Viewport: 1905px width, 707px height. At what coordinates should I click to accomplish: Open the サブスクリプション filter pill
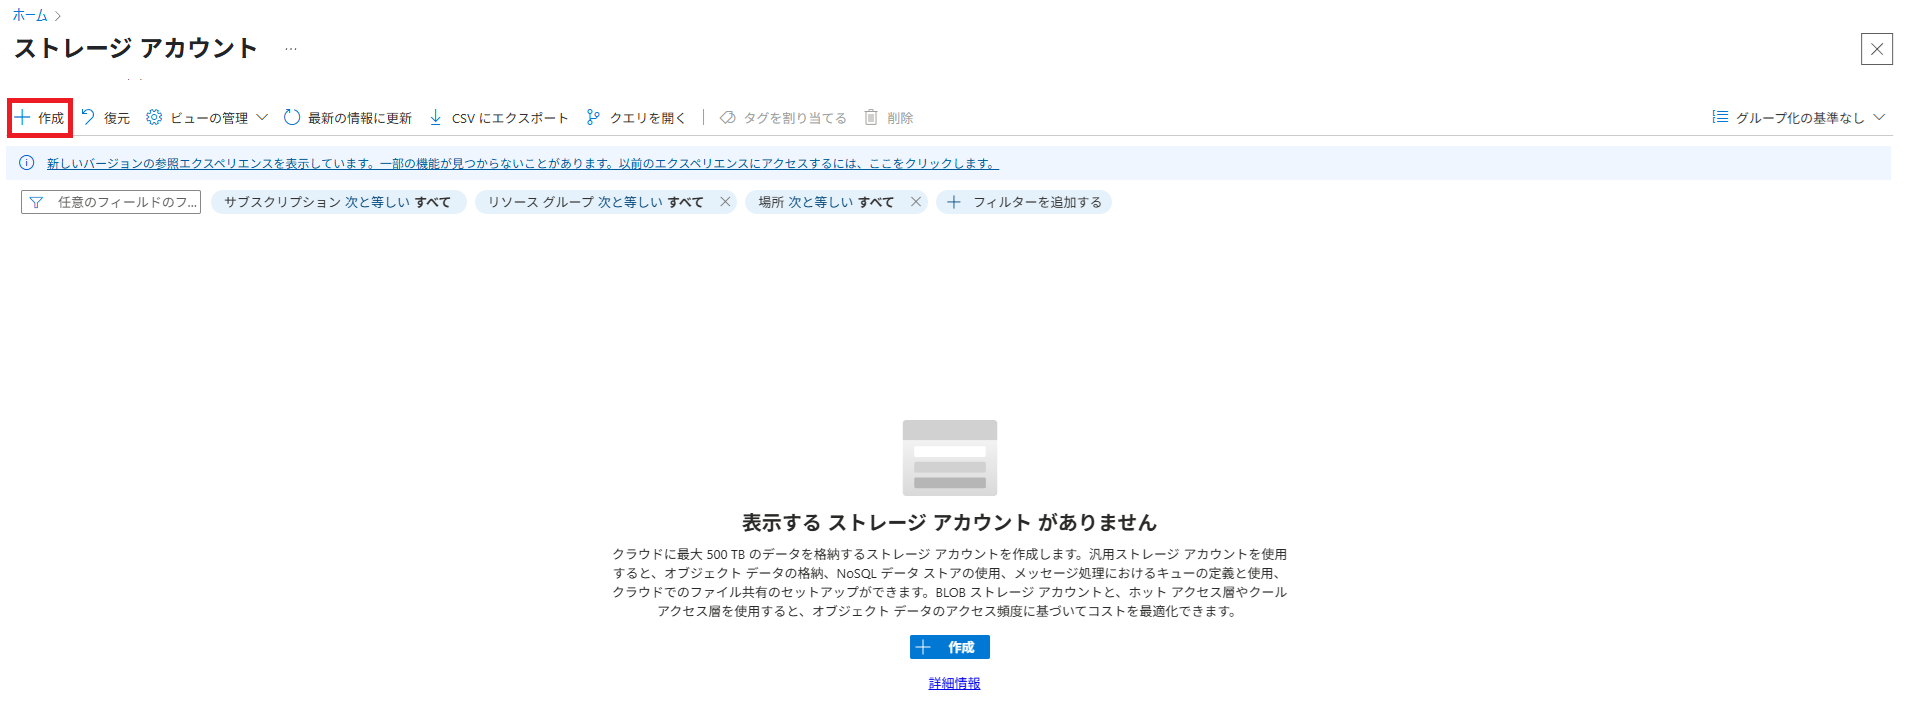click(338, 202)
